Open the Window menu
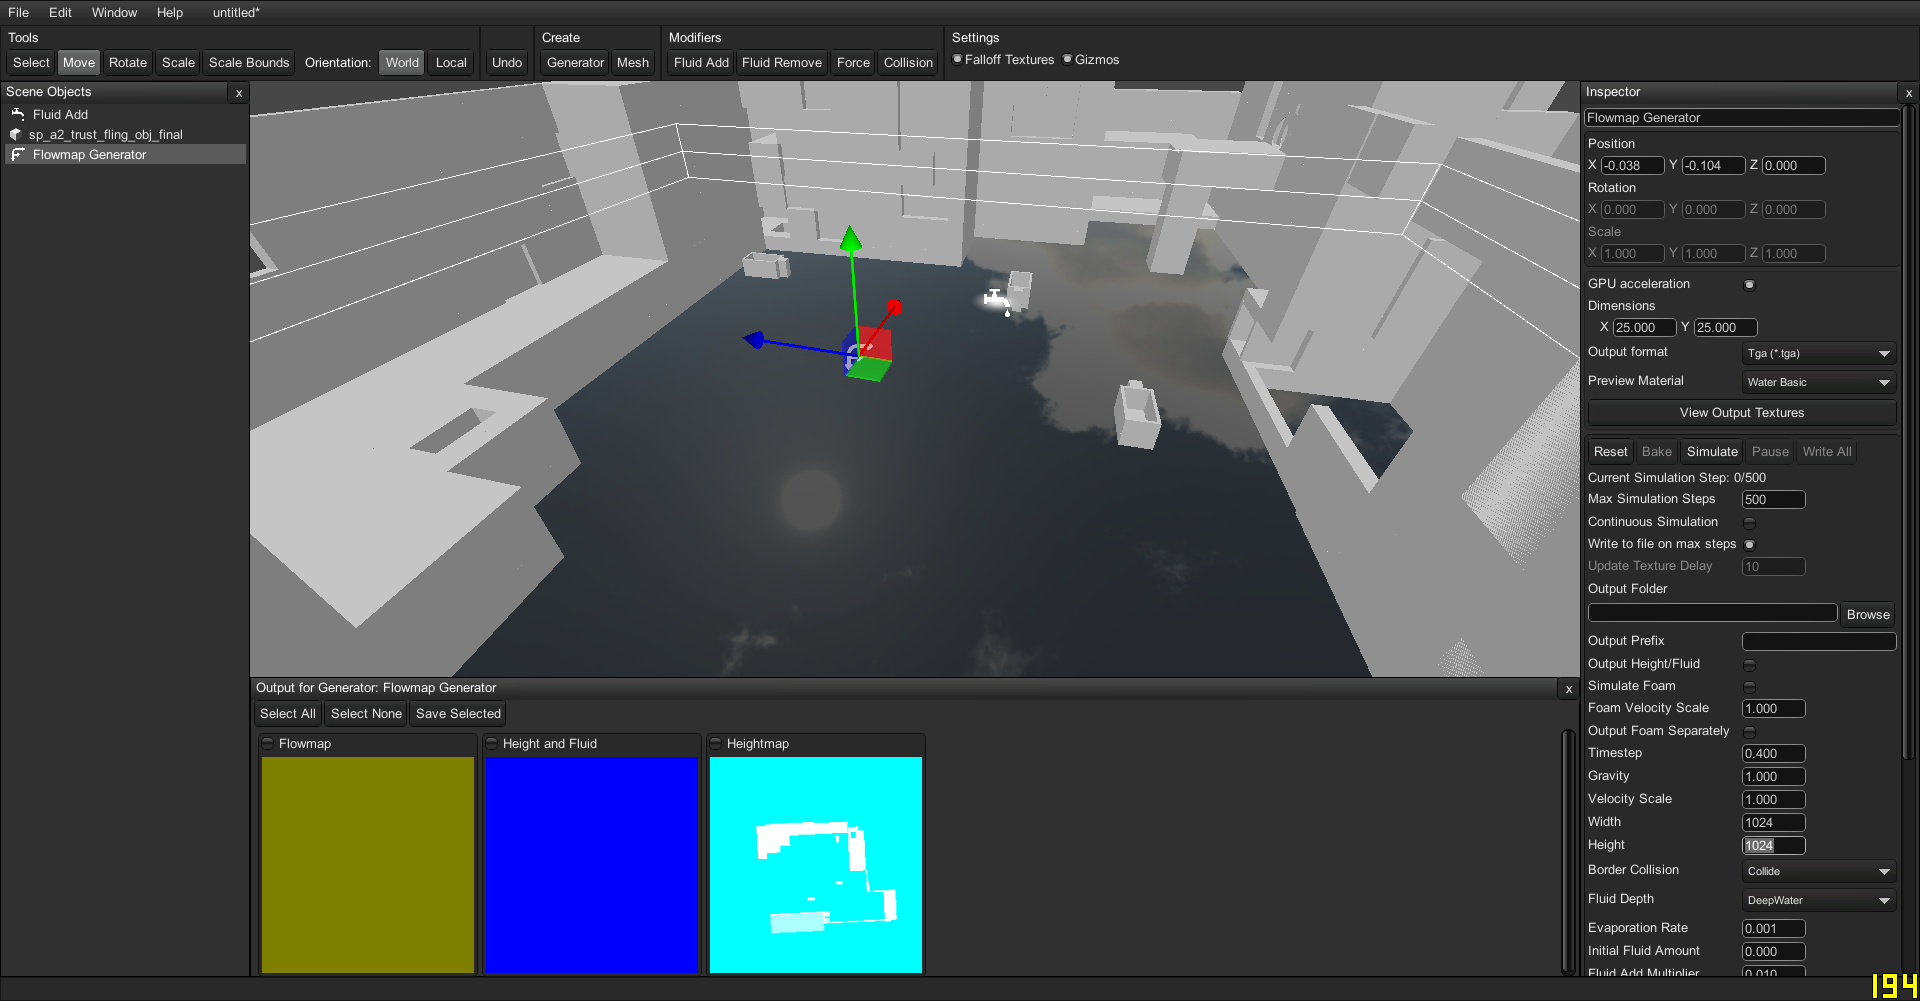1920x1001 pixels. pos(114,13)
